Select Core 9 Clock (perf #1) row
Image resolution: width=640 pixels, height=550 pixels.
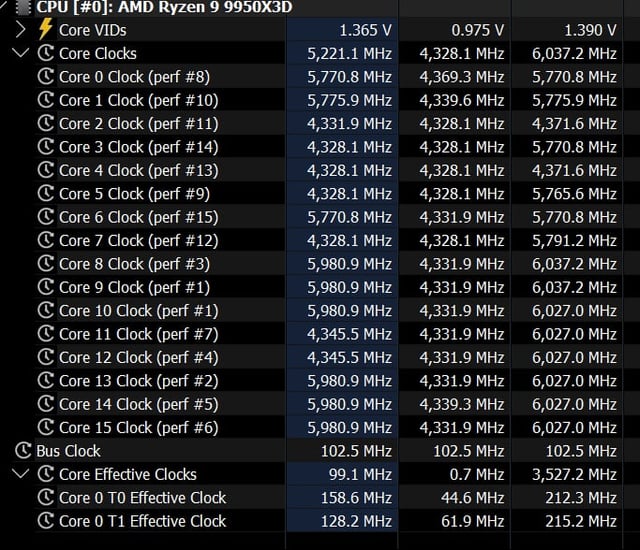click(134, 287)
